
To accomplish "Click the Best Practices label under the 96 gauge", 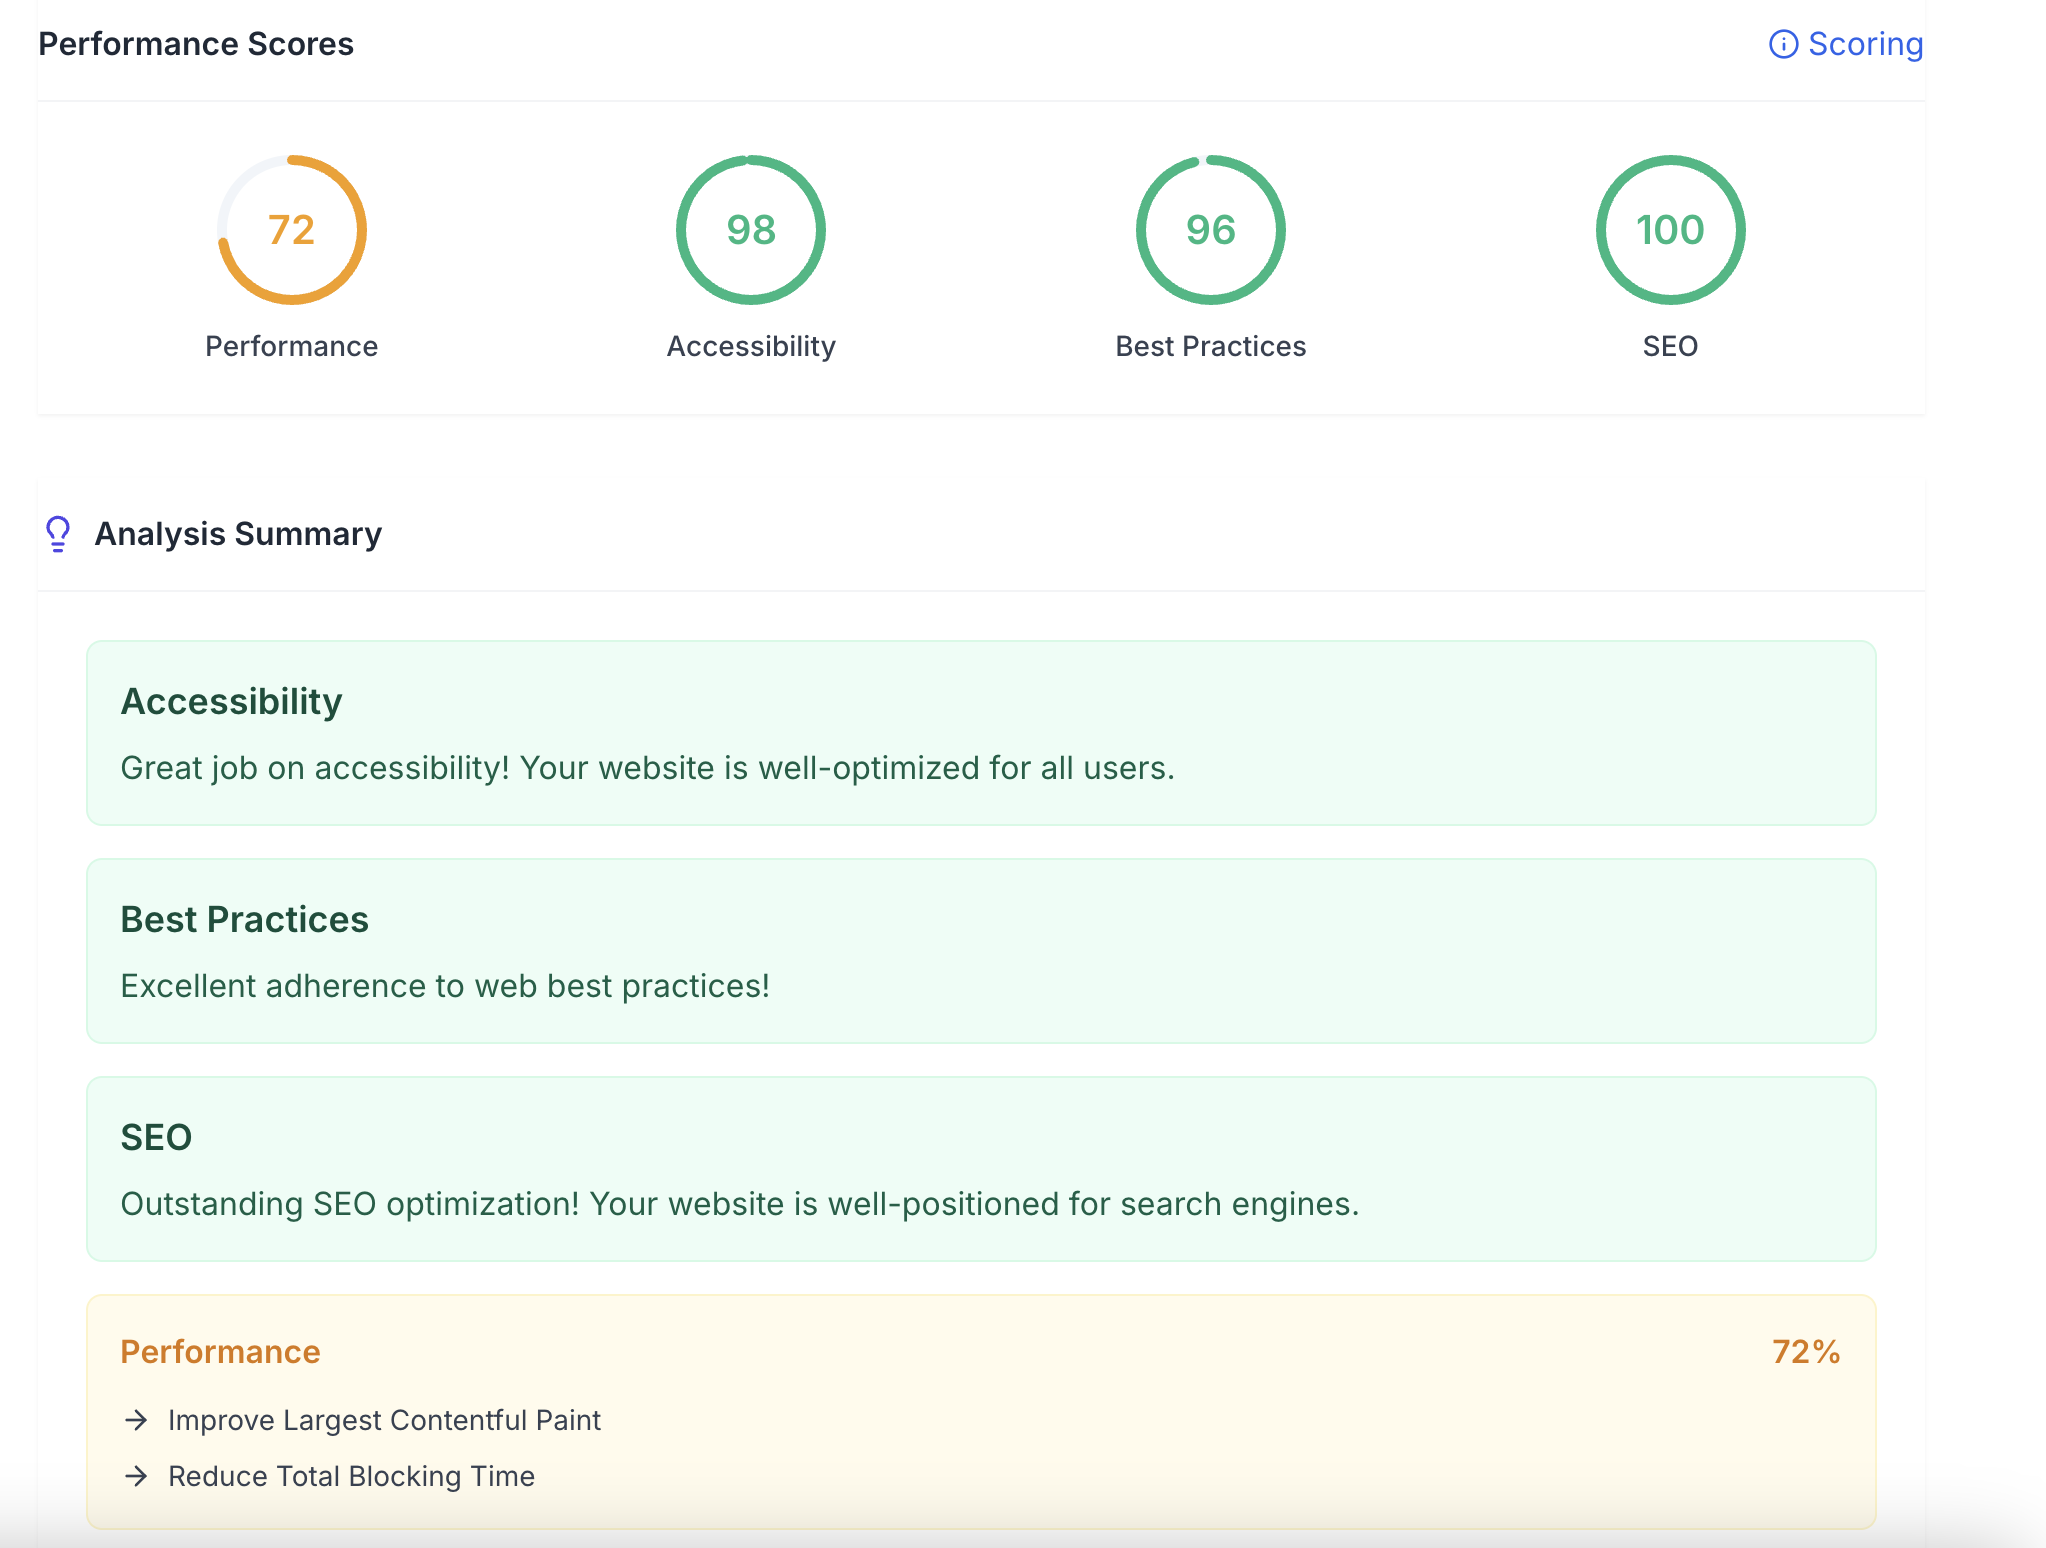I will [x=1210, y=346].
